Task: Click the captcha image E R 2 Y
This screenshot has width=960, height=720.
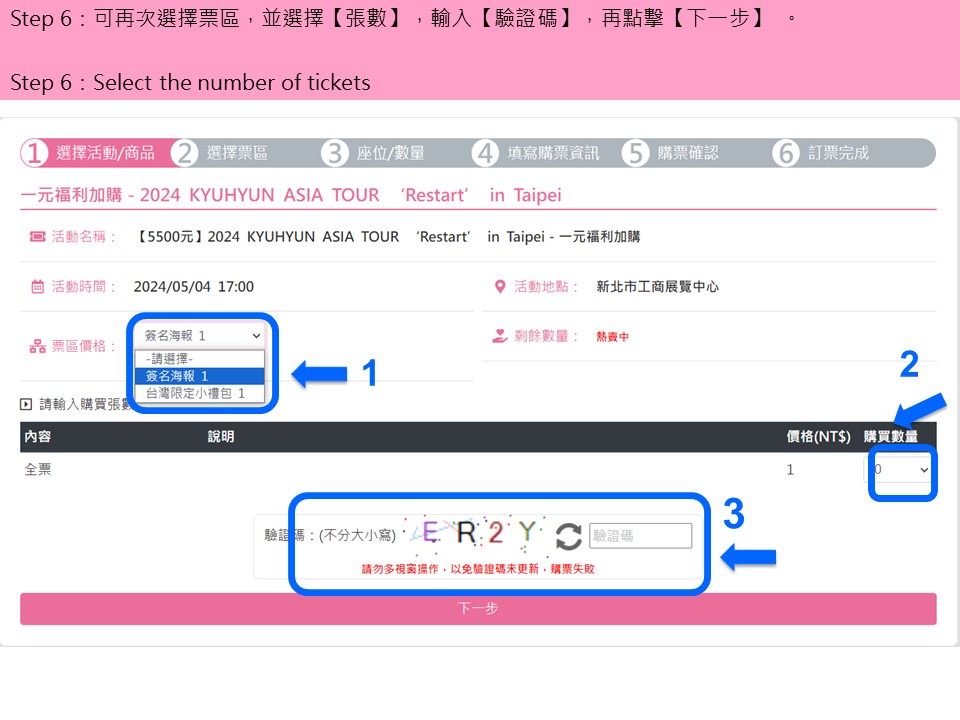Action: coord(475,533)
